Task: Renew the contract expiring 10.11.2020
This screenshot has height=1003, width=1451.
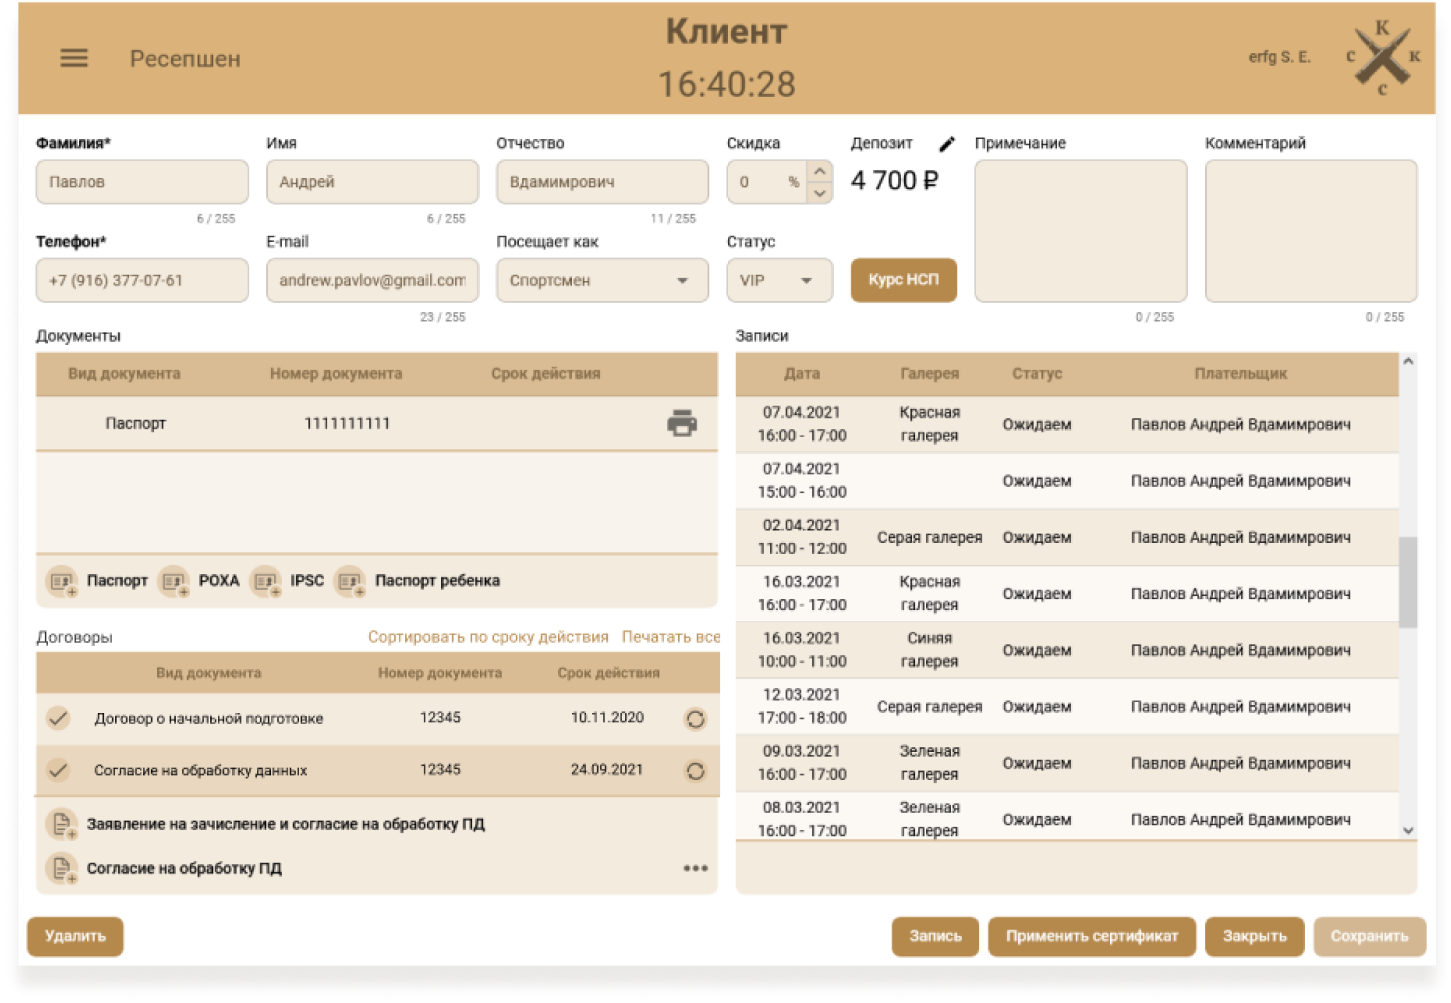Action: click(x=695, y=719)
